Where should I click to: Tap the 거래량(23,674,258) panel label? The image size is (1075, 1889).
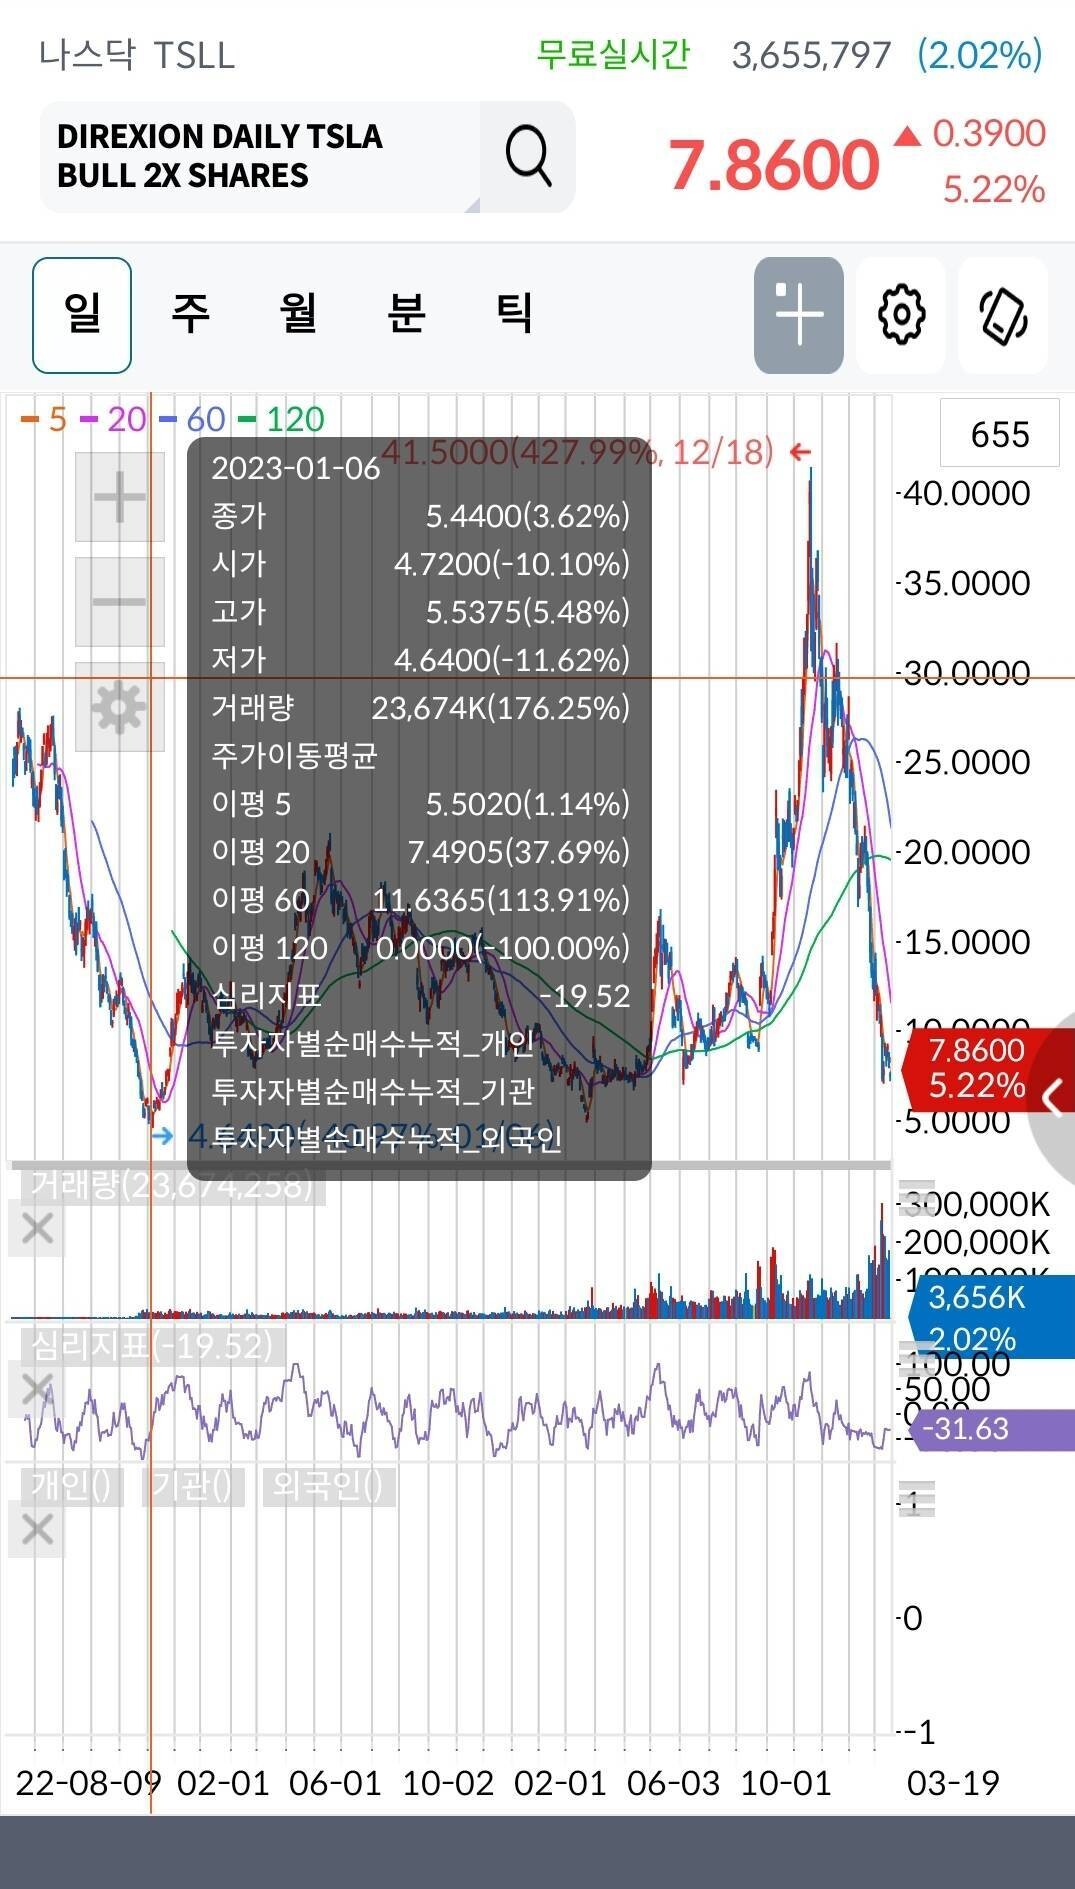(172, 1185)
